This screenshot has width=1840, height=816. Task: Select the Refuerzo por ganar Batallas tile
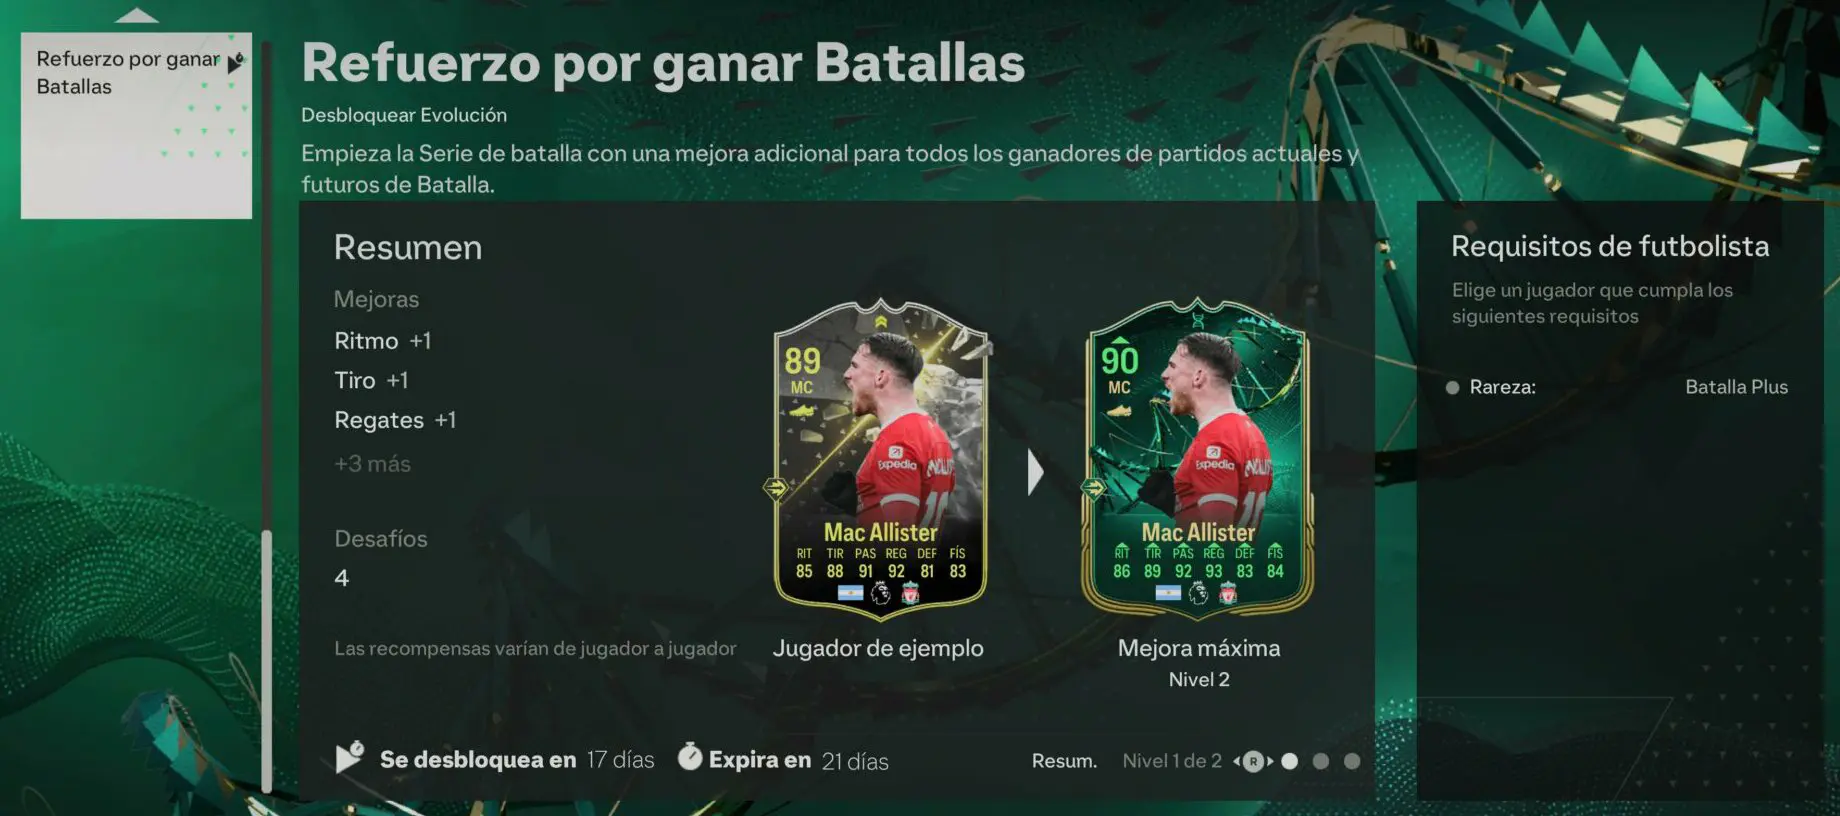(x=136, y=125)
